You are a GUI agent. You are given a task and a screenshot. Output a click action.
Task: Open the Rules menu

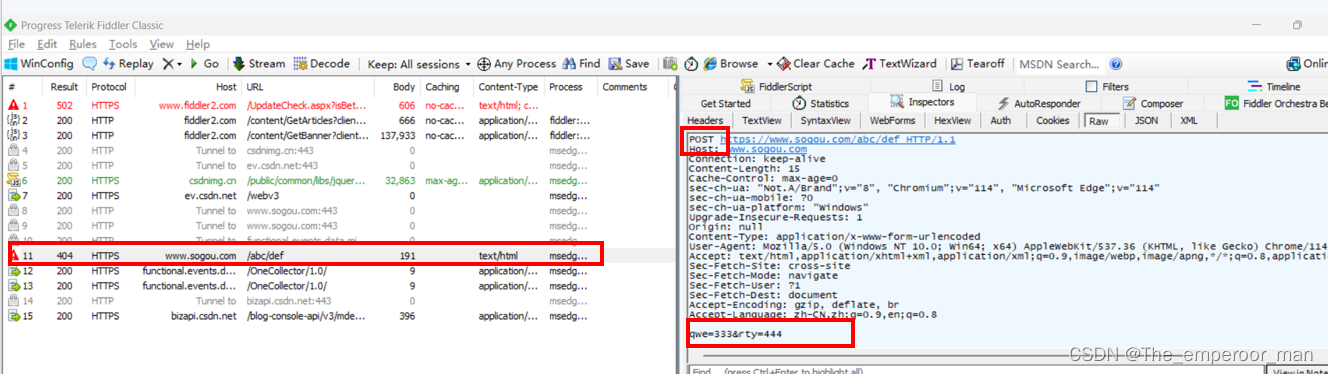(x=83, y=44)
